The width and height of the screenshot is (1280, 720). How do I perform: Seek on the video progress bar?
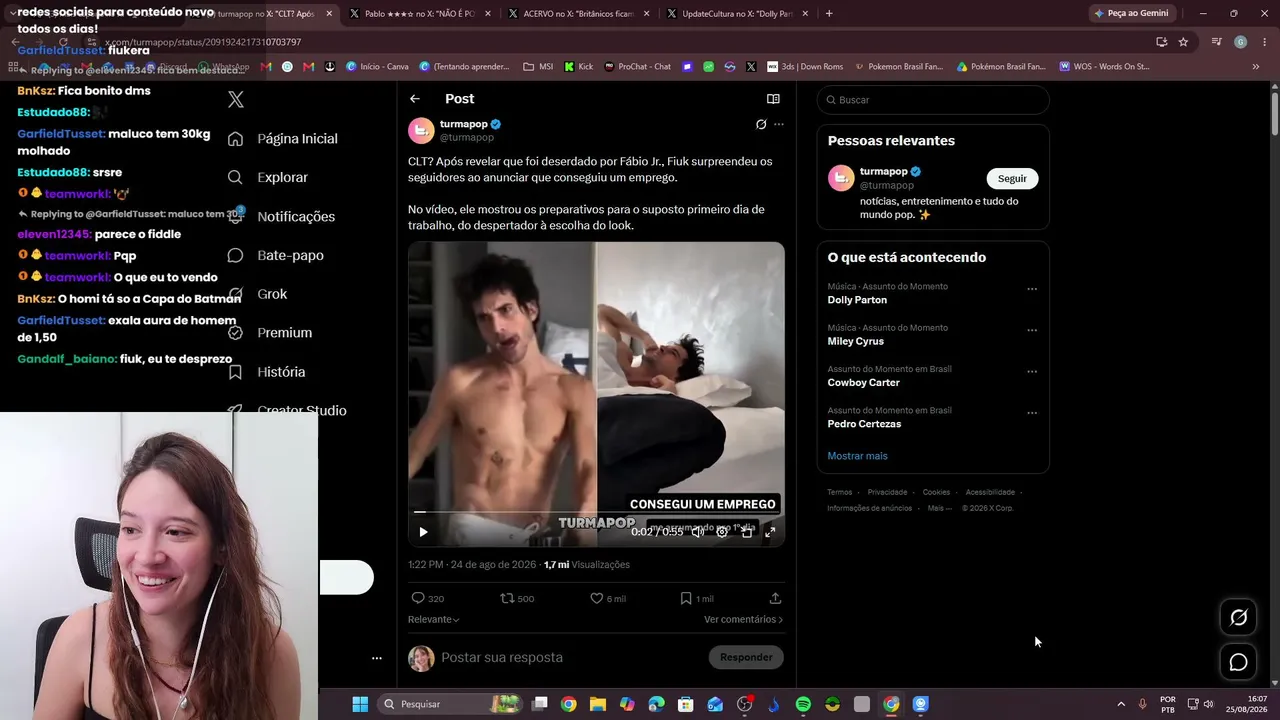pyautogui.click(x=596, y=513)
